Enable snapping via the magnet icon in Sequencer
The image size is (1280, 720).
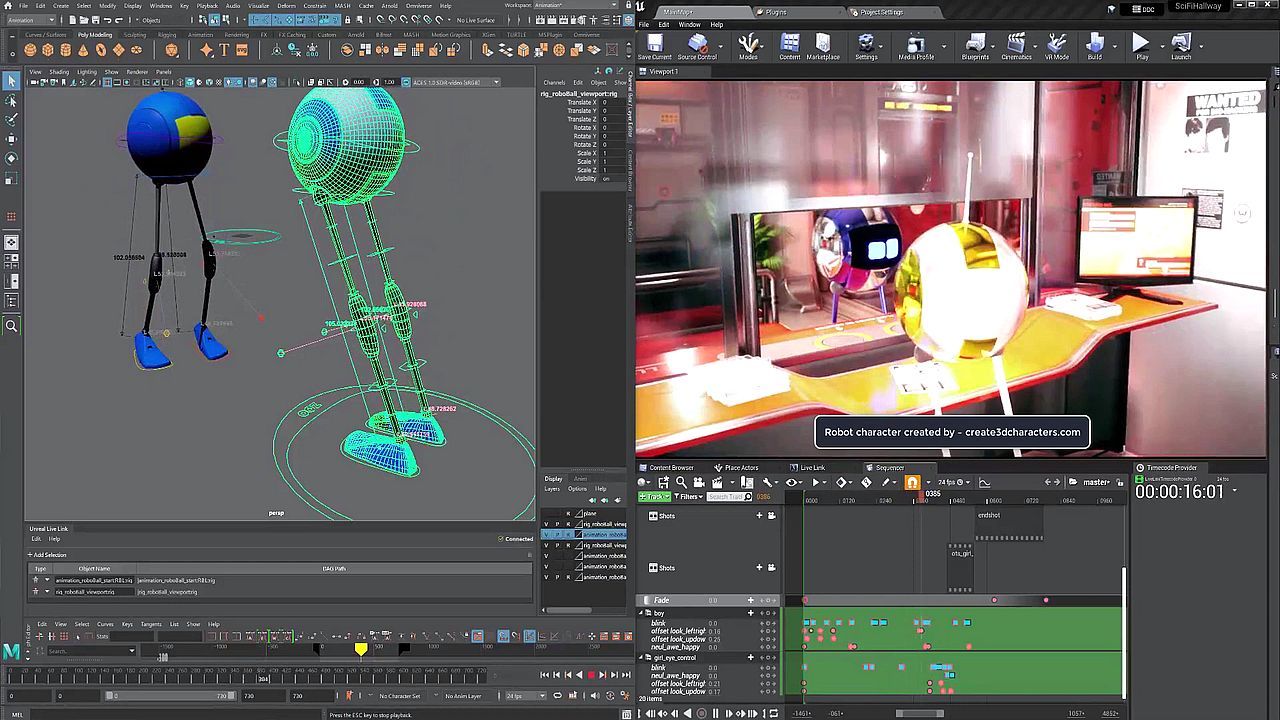pyautogui.click(x=911, y=481)
